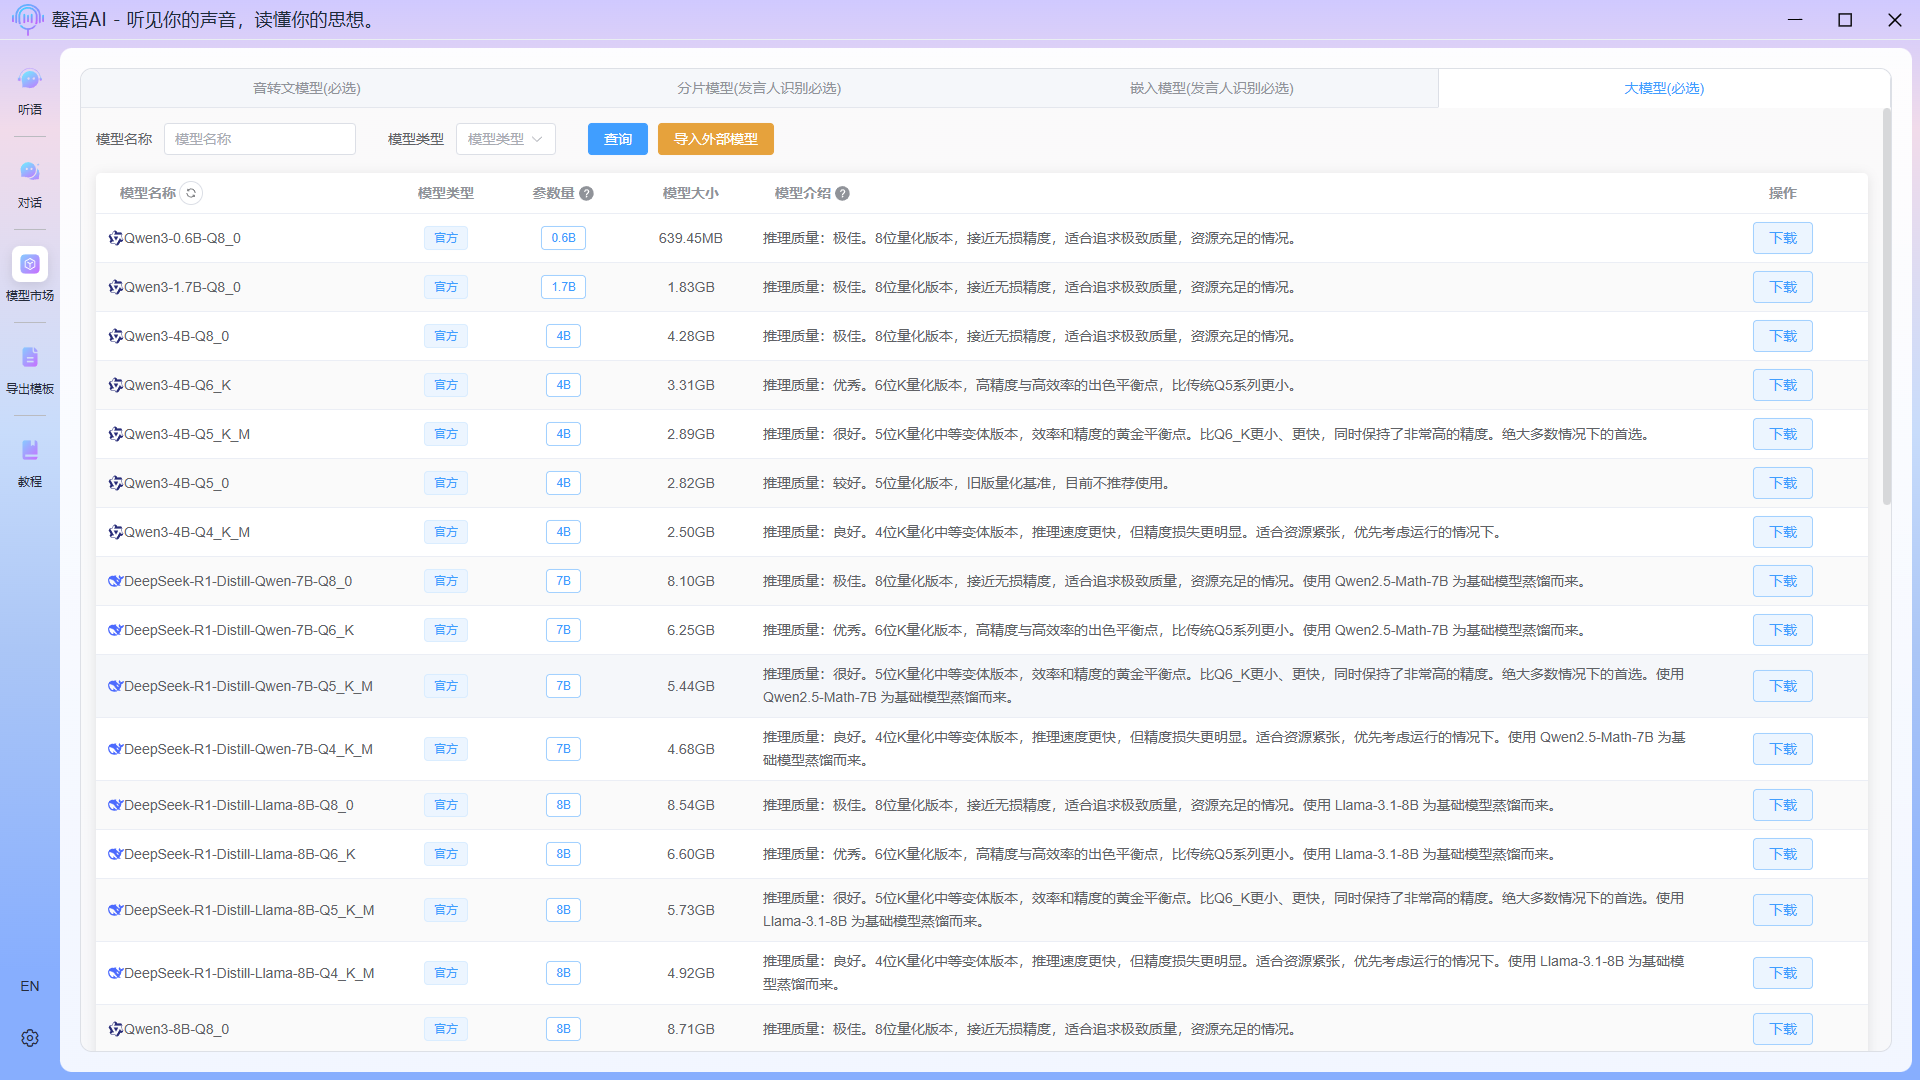The height and width of the screenshot is (1080, 1920).
Task: Click the Qwen icon beside Qwen3-1.7B-Q8_0
Action: coord(115,287)
